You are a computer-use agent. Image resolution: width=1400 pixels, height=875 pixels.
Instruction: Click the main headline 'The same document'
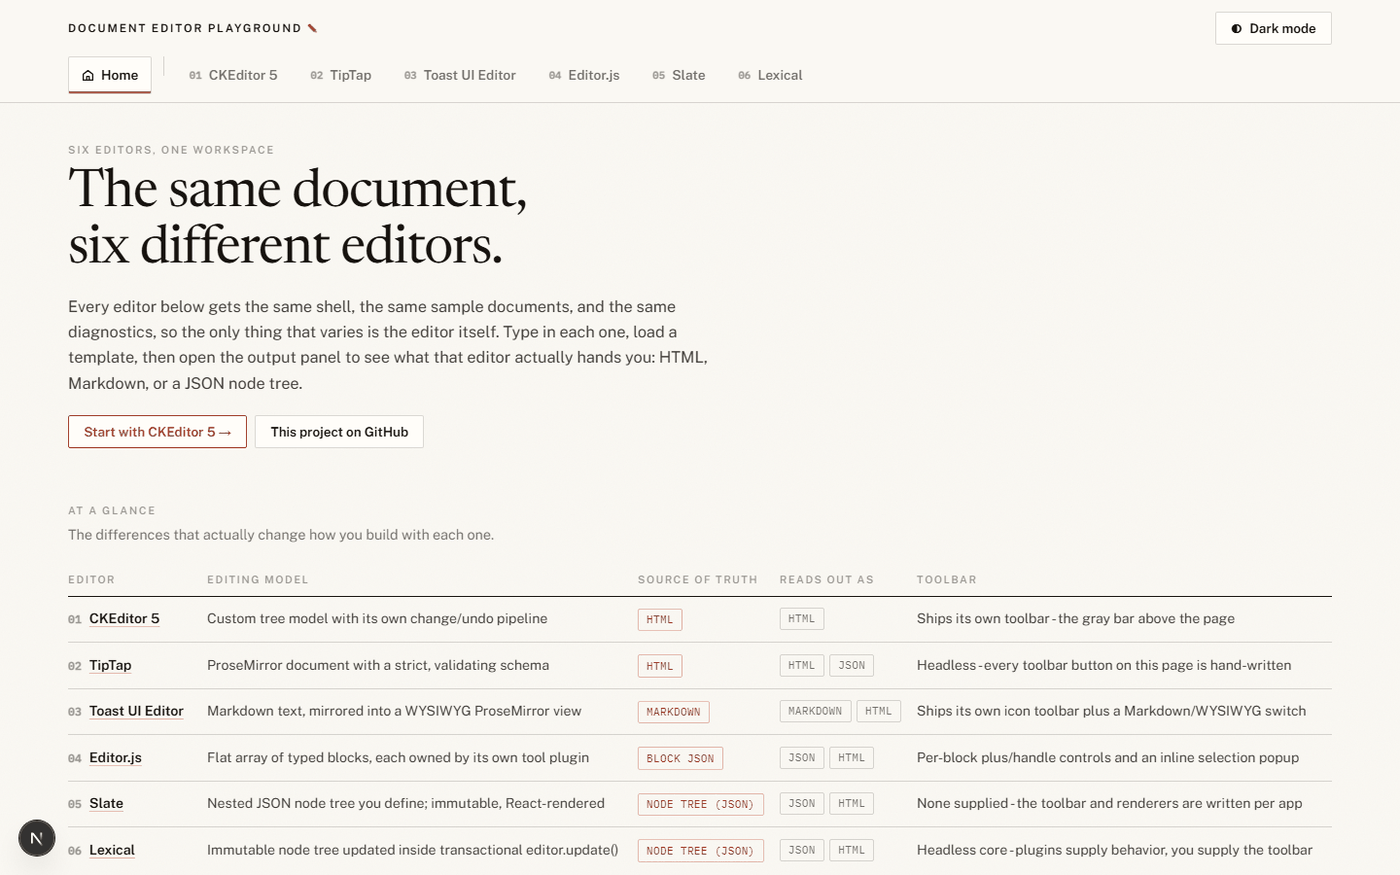[x=298, y=216]
